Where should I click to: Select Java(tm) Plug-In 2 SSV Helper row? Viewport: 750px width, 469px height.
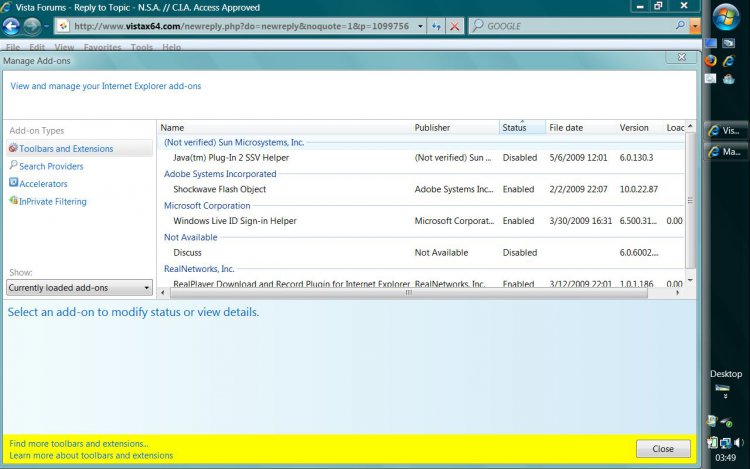click(x=421, y=157)
